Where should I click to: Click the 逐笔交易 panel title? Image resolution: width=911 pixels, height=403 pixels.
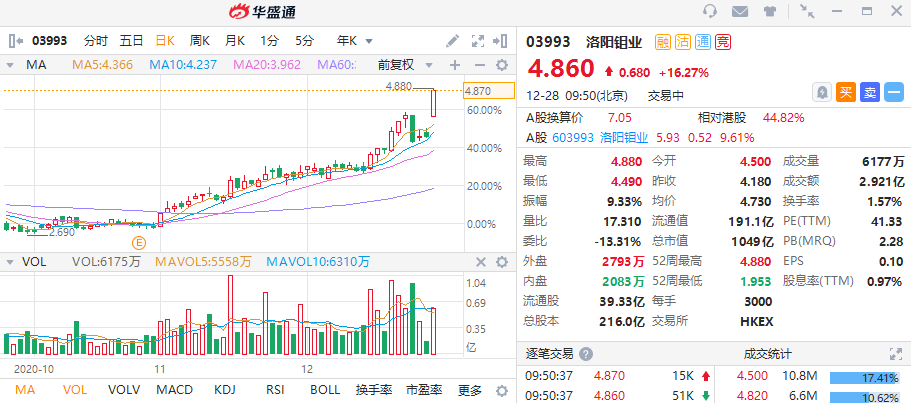[x=549, y=354]
